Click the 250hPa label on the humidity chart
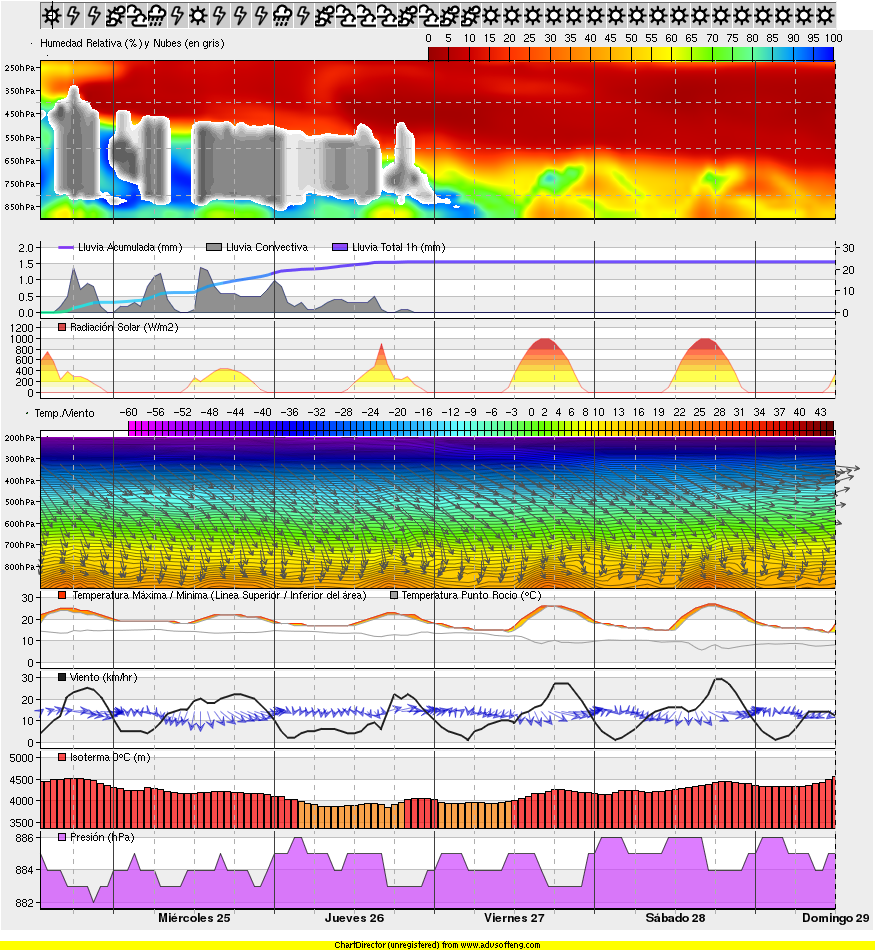The width and height of the screenshot is (875, 950). (19, 68)
